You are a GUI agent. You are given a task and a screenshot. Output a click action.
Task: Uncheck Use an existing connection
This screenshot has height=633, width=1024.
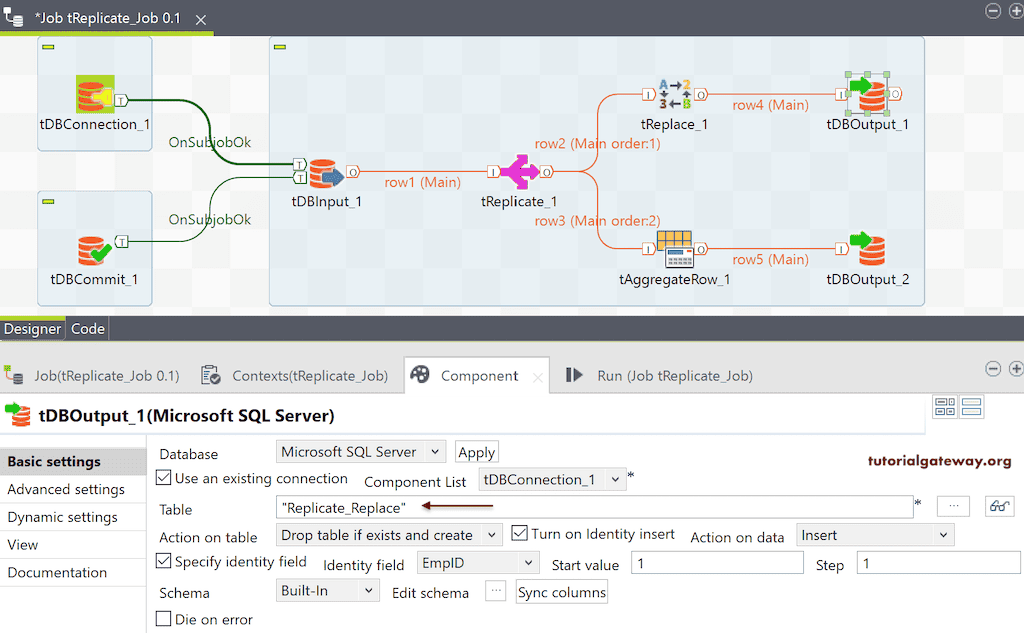coord(163,479)
